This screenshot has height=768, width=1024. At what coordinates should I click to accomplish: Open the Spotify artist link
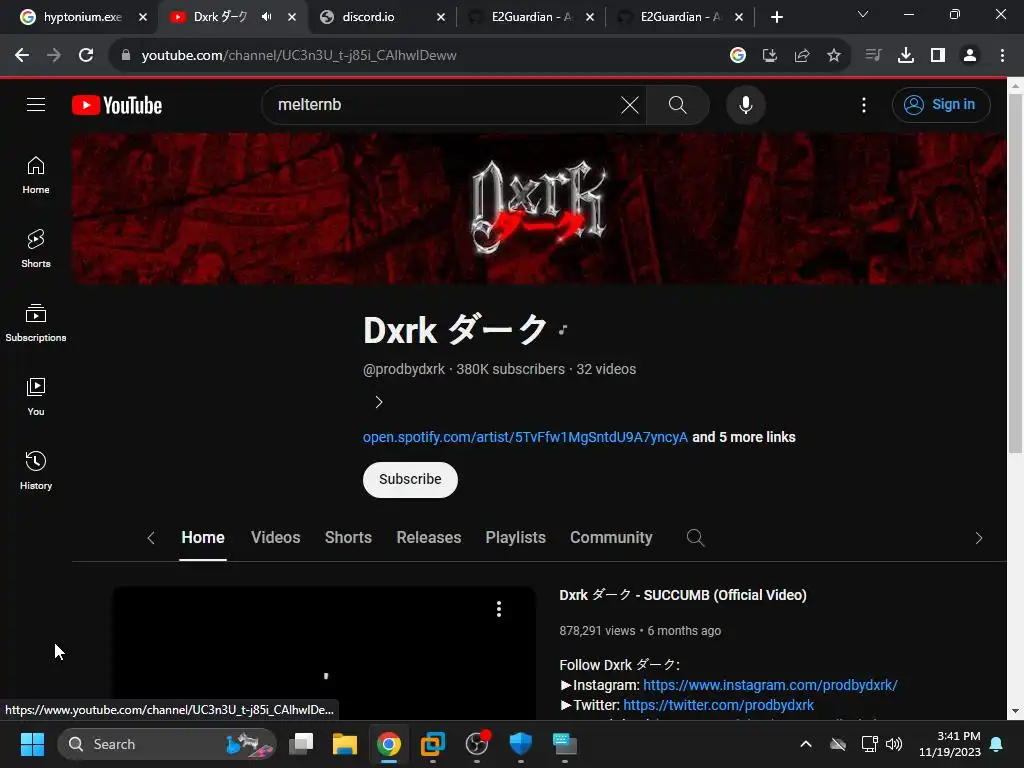tap(525, 437)
